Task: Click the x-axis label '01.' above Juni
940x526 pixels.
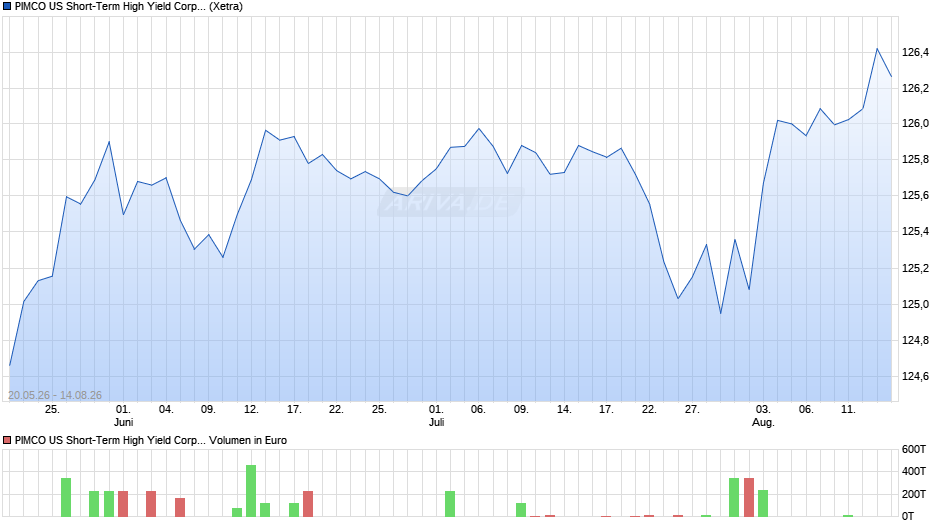Action: click(123, 410)
